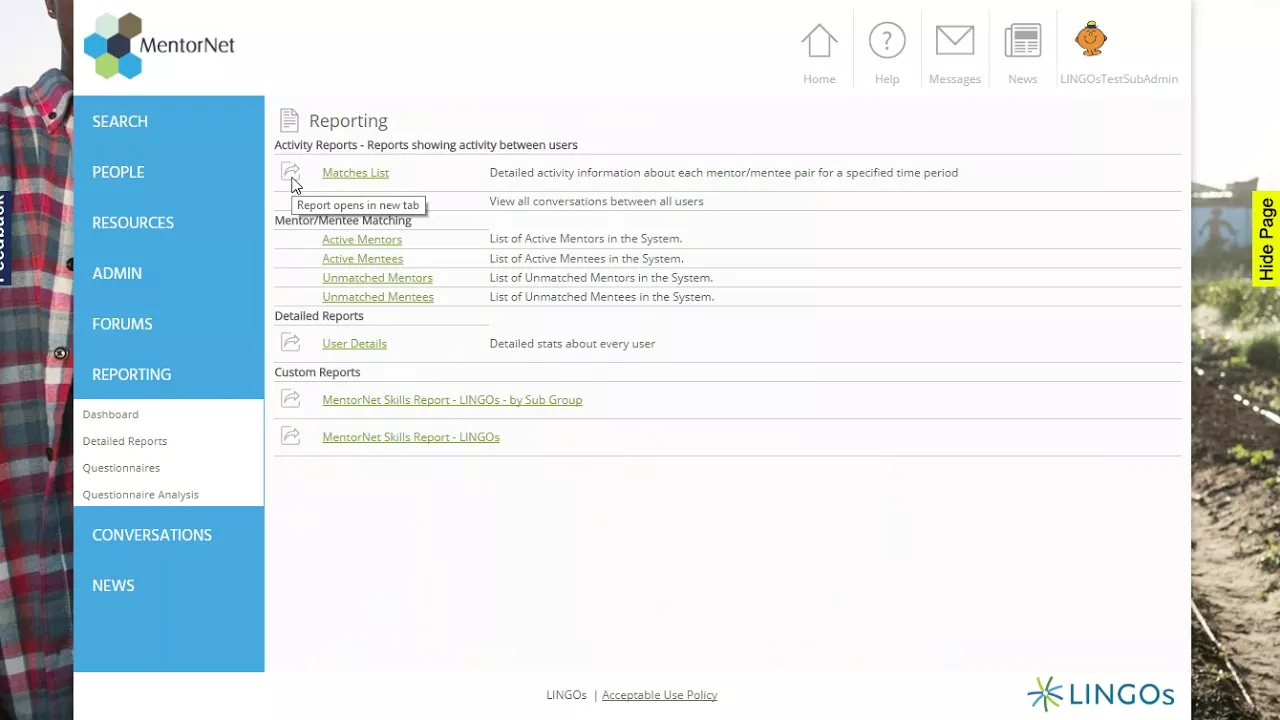This screenshot has height=720, width=1280.
Task: Click 'List of Active Mentors in the System.' text
Action: (586, 238)
